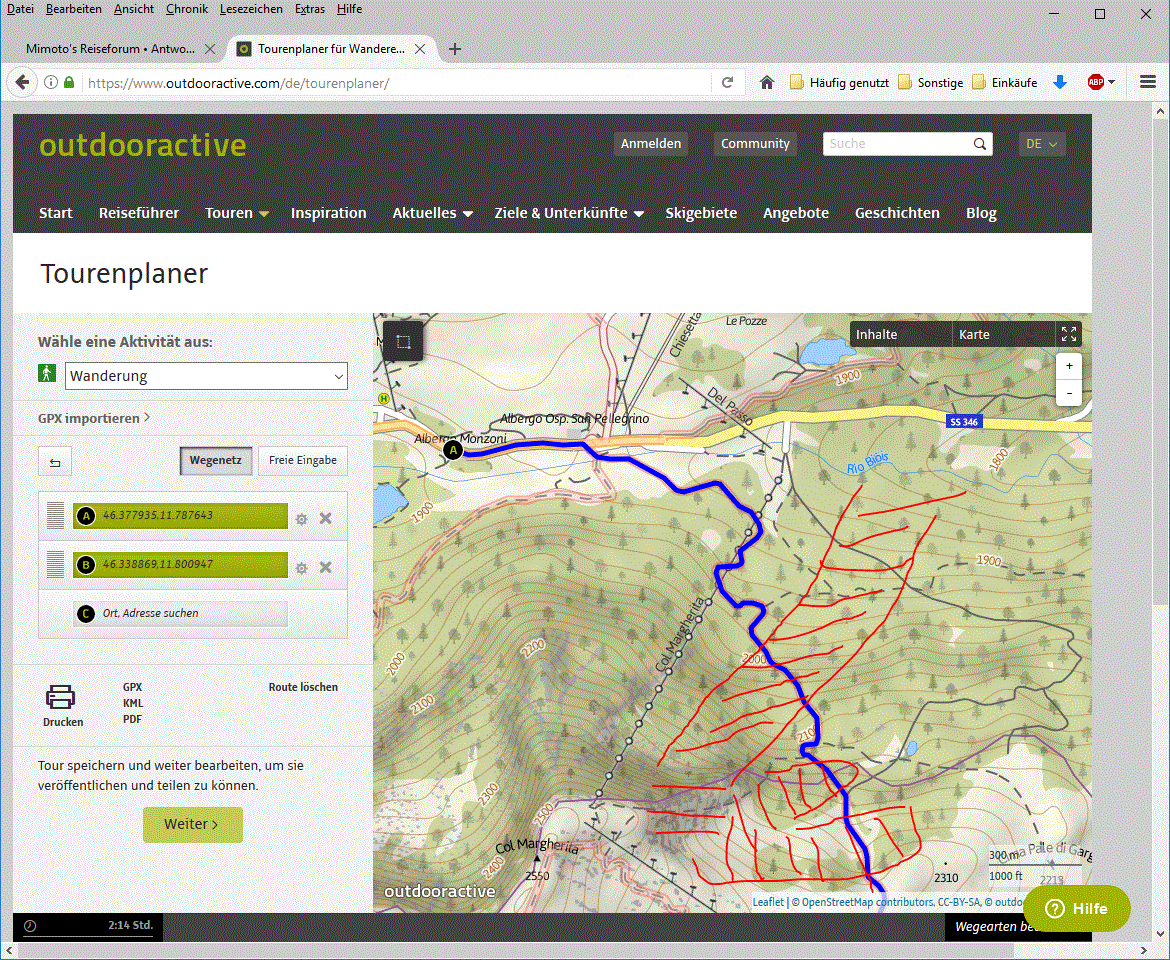Switch to Freie Eingabe mode

click(303, 461)
